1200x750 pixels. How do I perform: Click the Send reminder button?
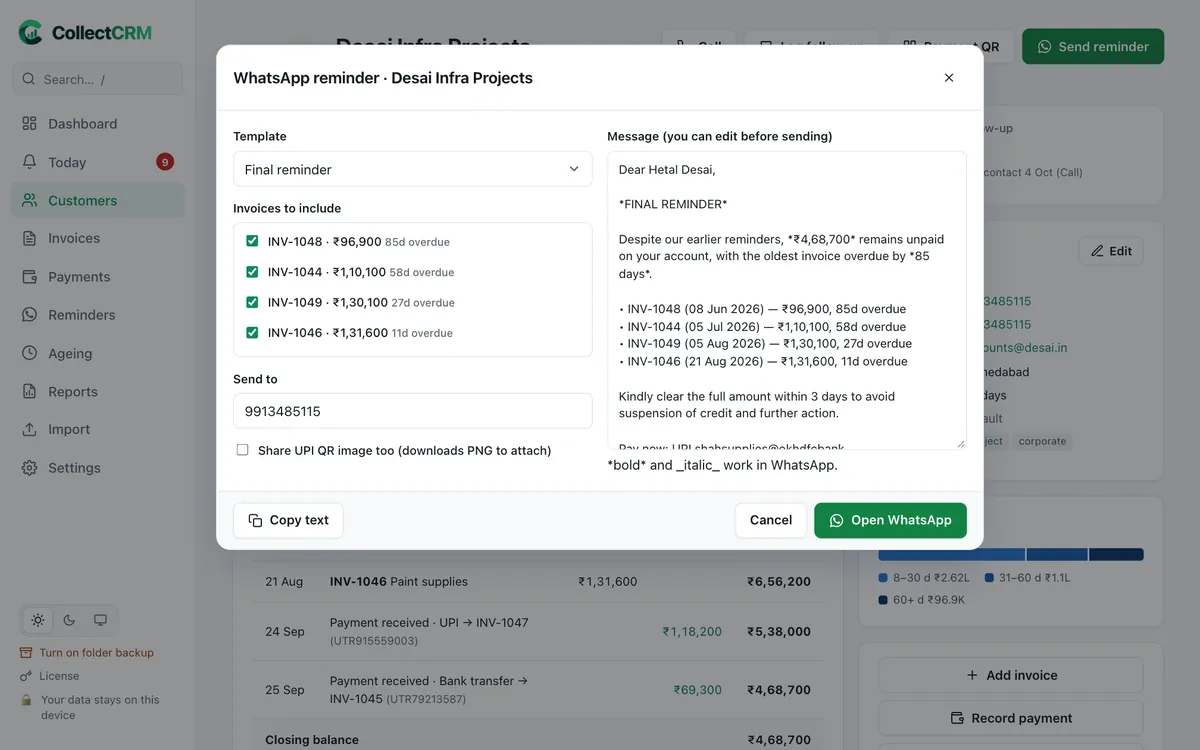click(x=1093, y=46)
